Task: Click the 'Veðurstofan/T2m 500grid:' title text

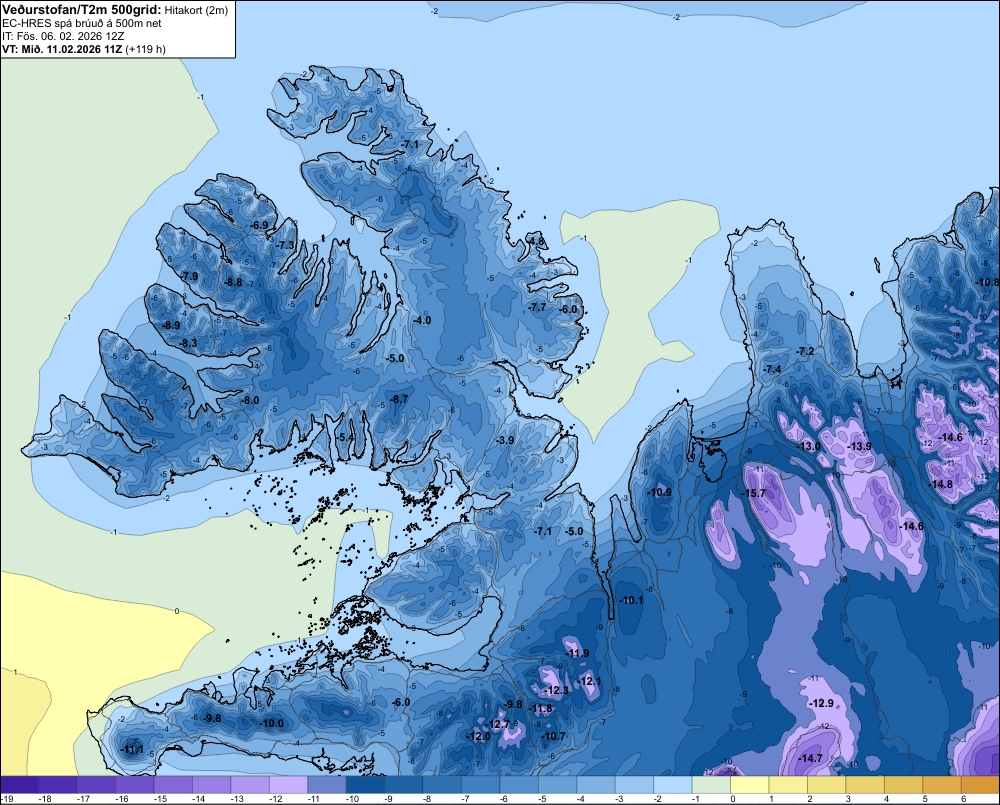Action: (x=82, y=10)
